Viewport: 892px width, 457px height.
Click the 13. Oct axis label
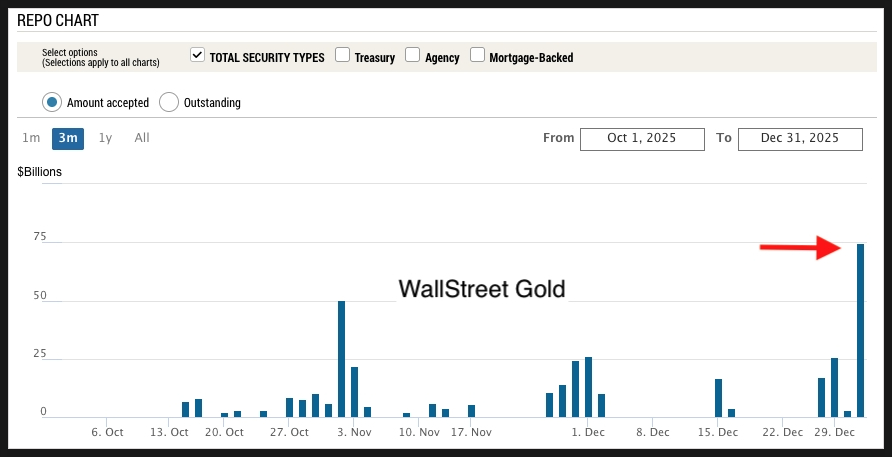(170, 433)
